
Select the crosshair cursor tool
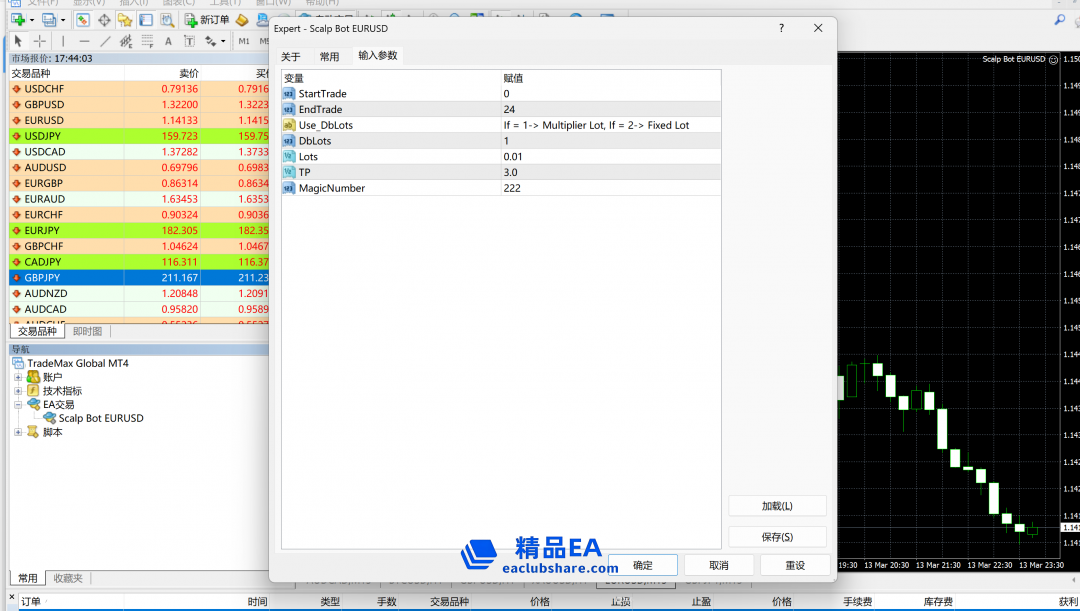40,41
